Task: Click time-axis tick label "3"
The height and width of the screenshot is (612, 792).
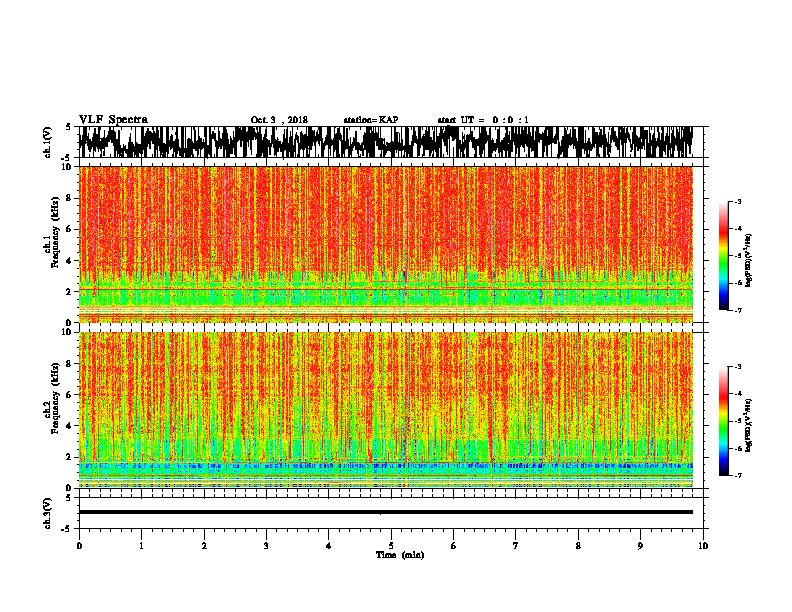Action: pyautogui.click(x=266, y=545)
